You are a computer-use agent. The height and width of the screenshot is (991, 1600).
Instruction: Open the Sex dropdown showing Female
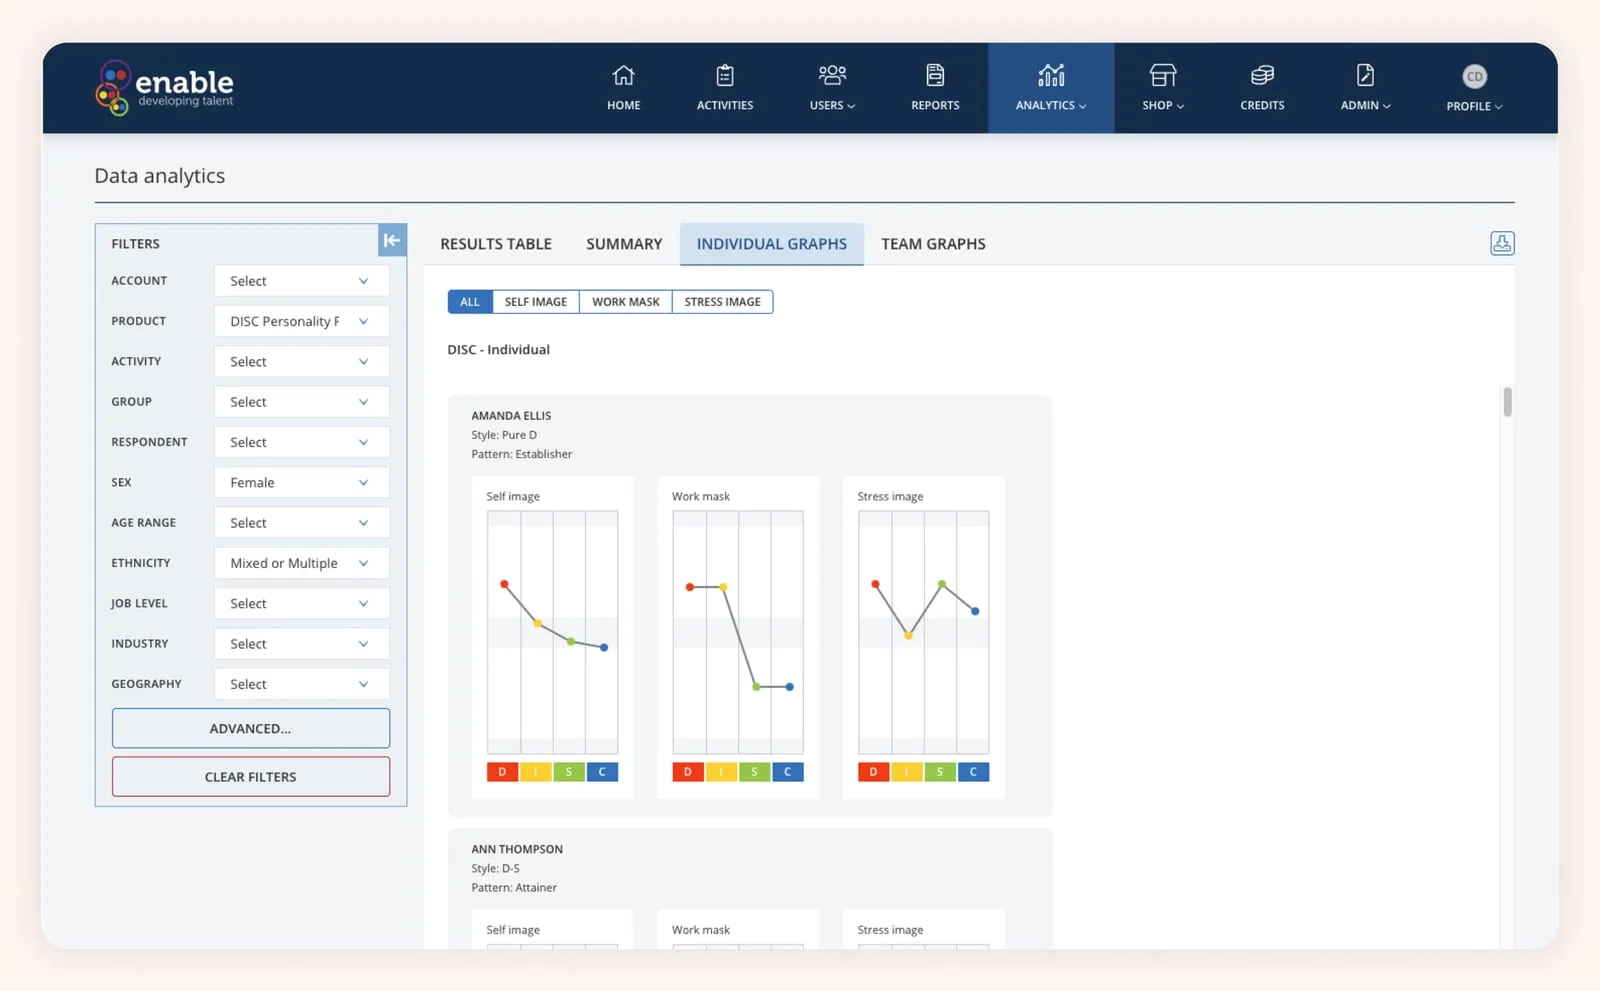pyautogui.click(x=301, y=482)
